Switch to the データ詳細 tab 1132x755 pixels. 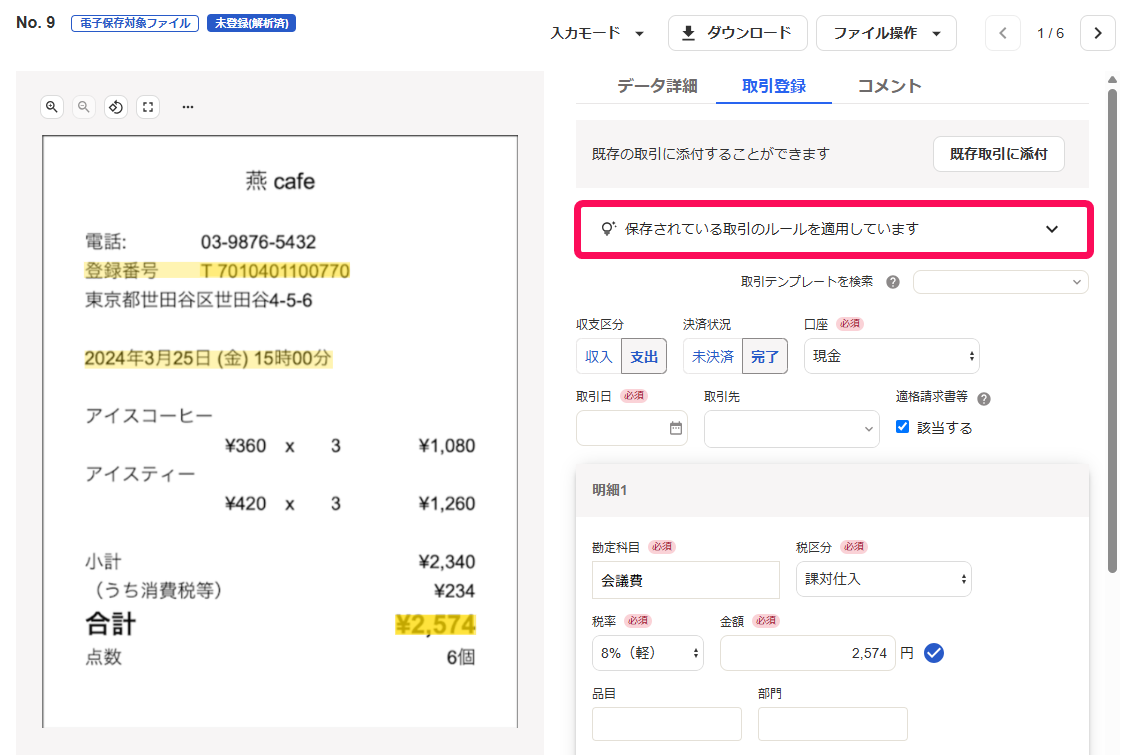tap(657, 86)
